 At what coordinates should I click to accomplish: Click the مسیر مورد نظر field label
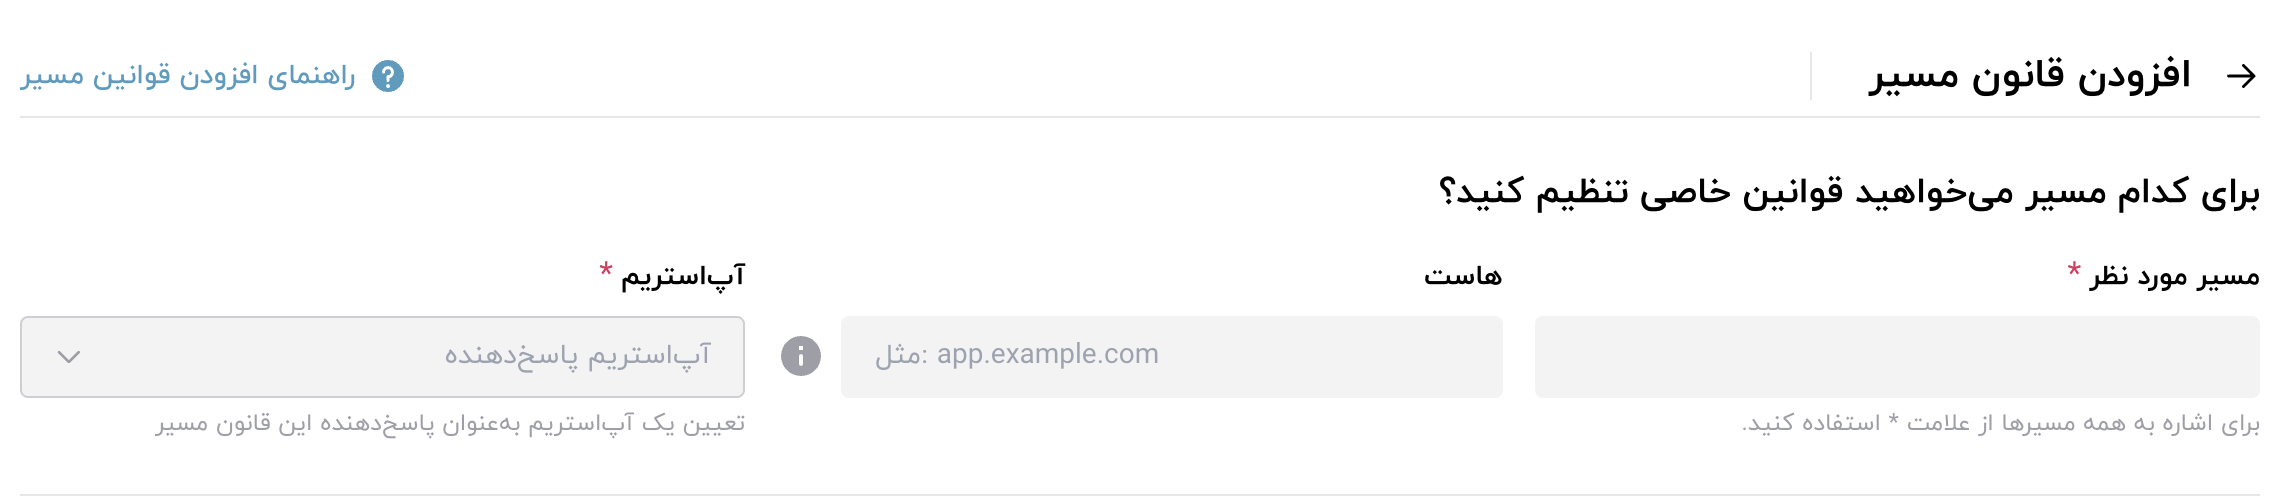2174,276
